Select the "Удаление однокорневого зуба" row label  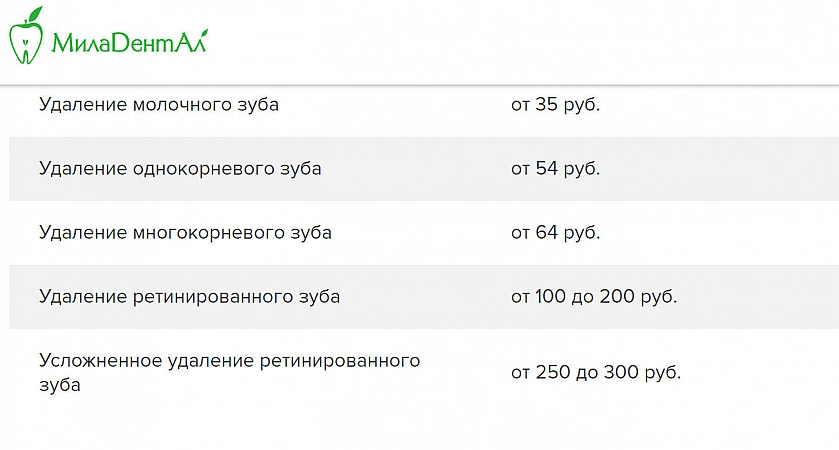180,168
